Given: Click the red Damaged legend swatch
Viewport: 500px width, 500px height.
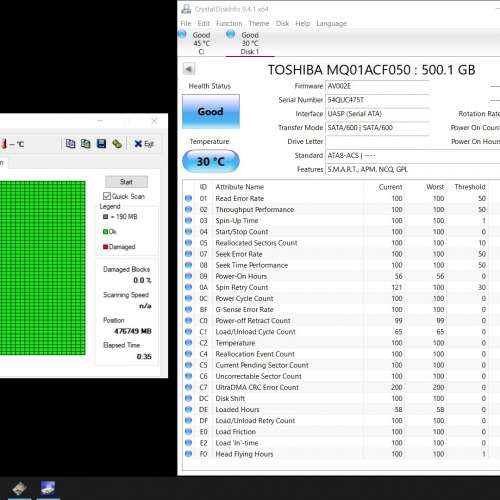Looking at the screenshot, I should coord(105,247).
